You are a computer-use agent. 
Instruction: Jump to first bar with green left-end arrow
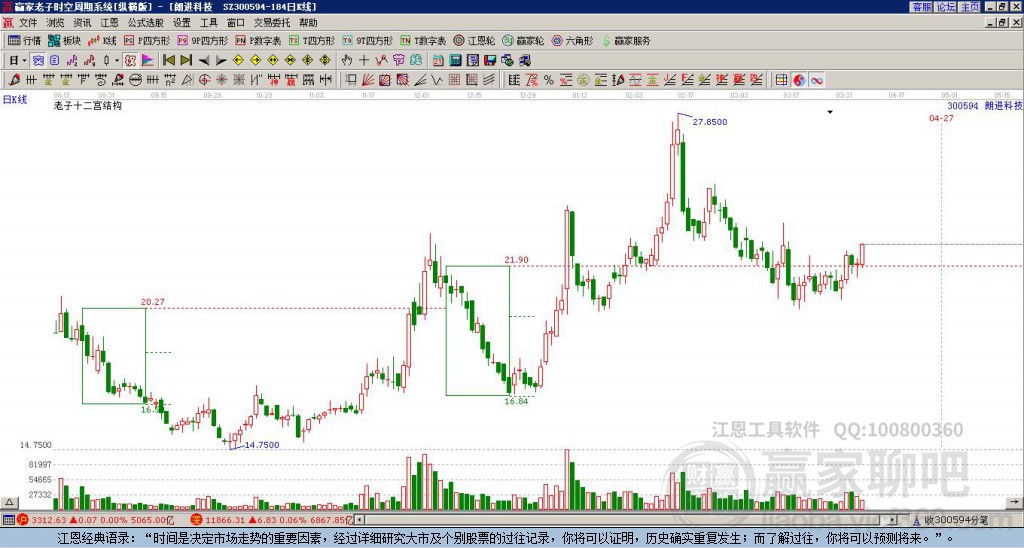click(x=168, y=60)
